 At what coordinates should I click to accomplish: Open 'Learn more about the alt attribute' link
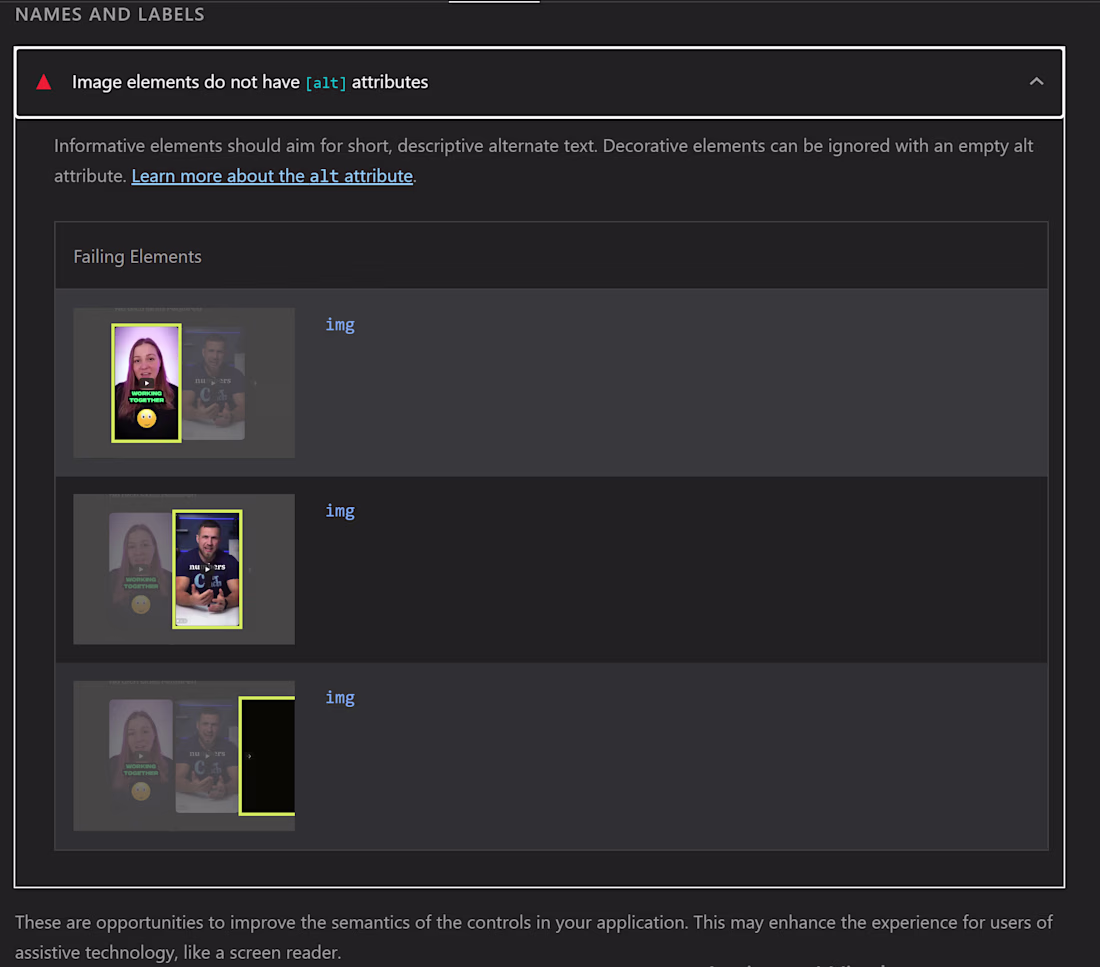coord(272,175)
